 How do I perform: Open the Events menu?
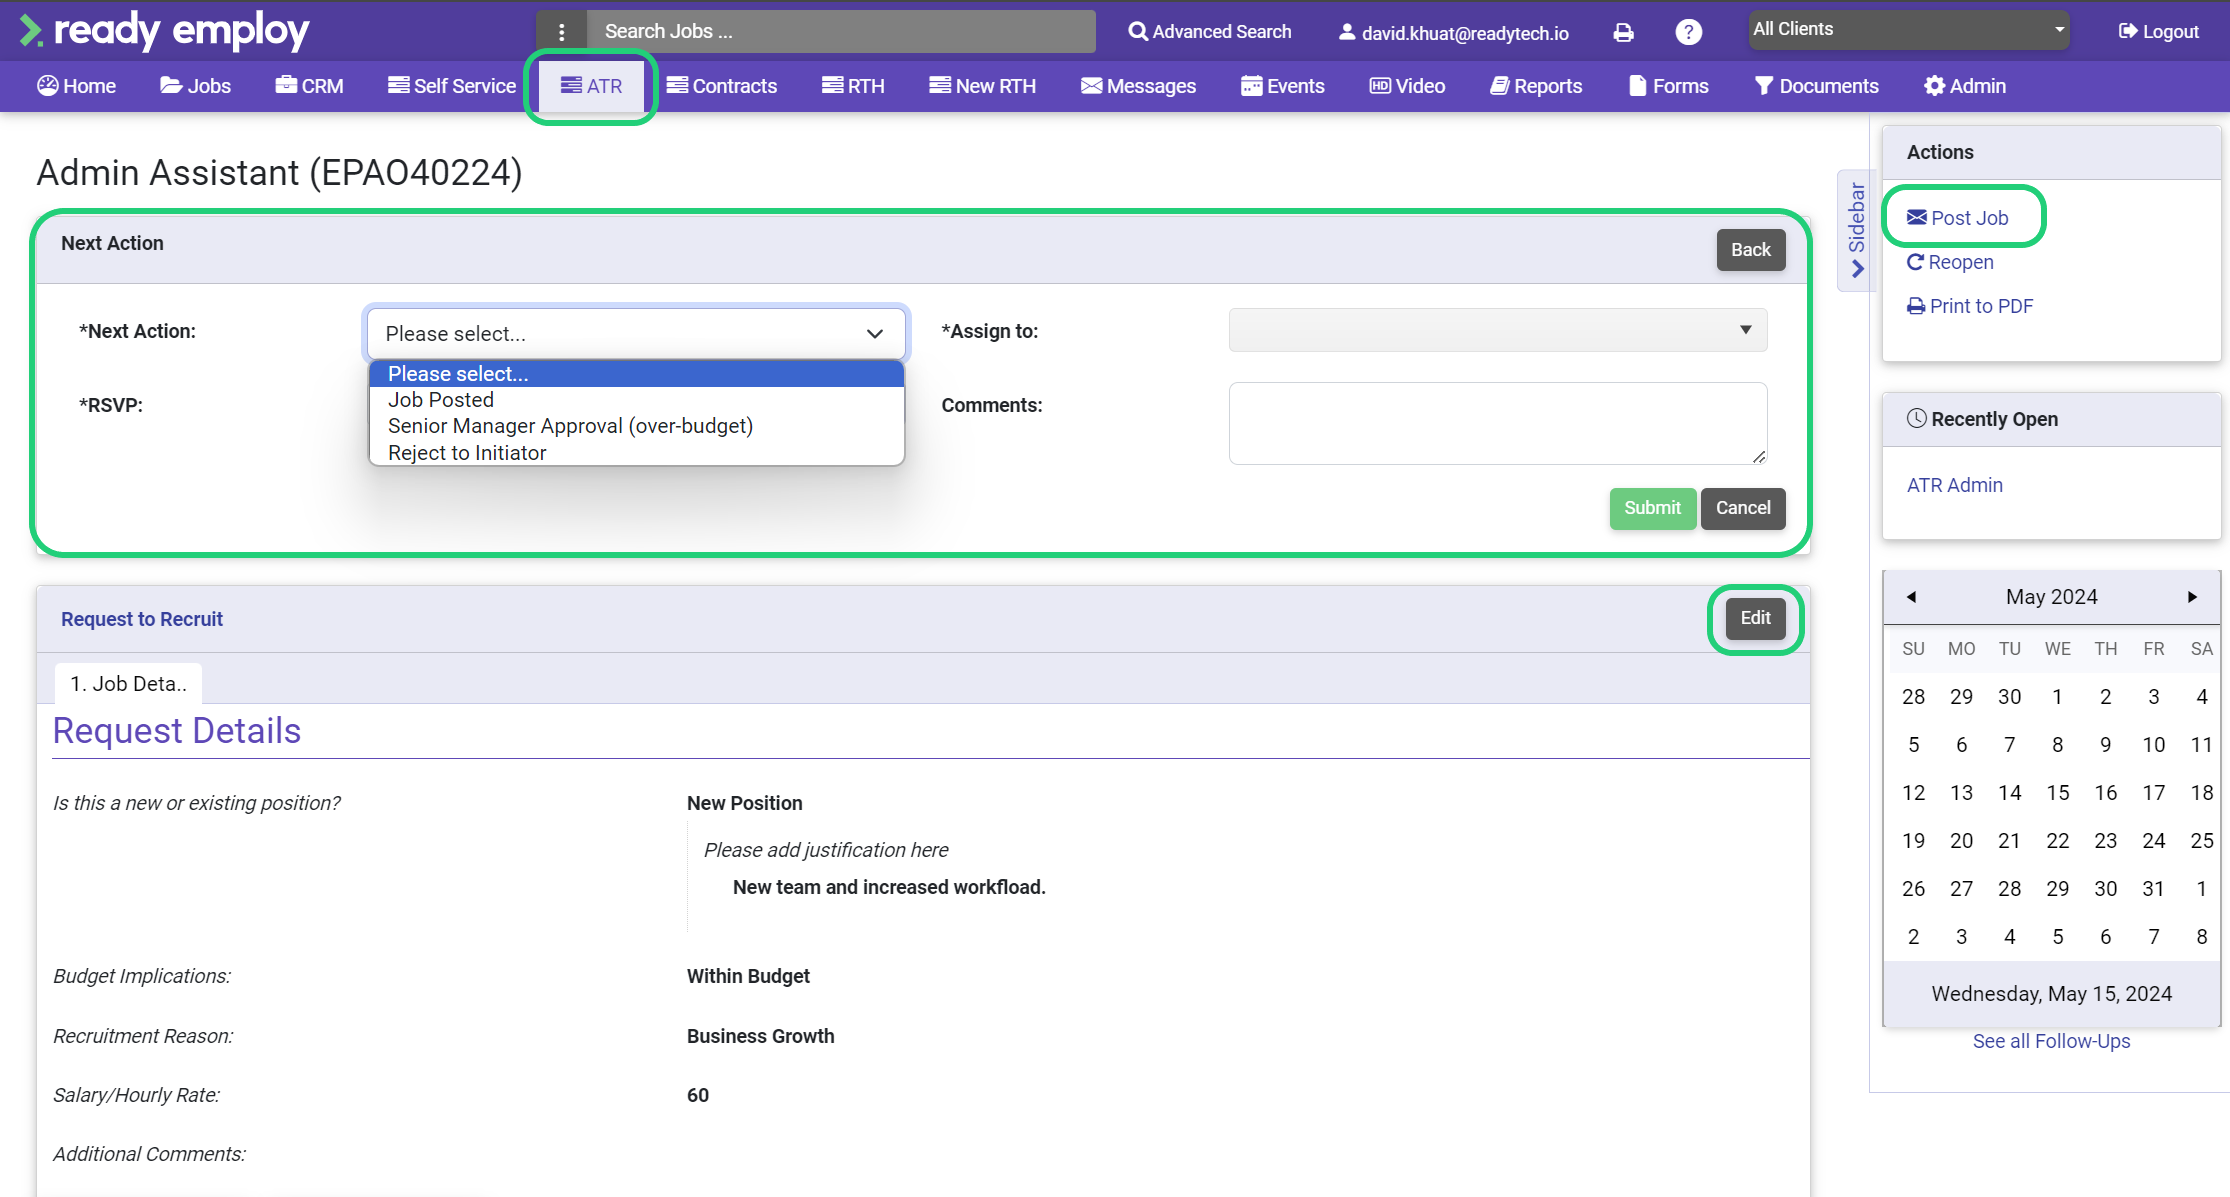coord(1282,86)
